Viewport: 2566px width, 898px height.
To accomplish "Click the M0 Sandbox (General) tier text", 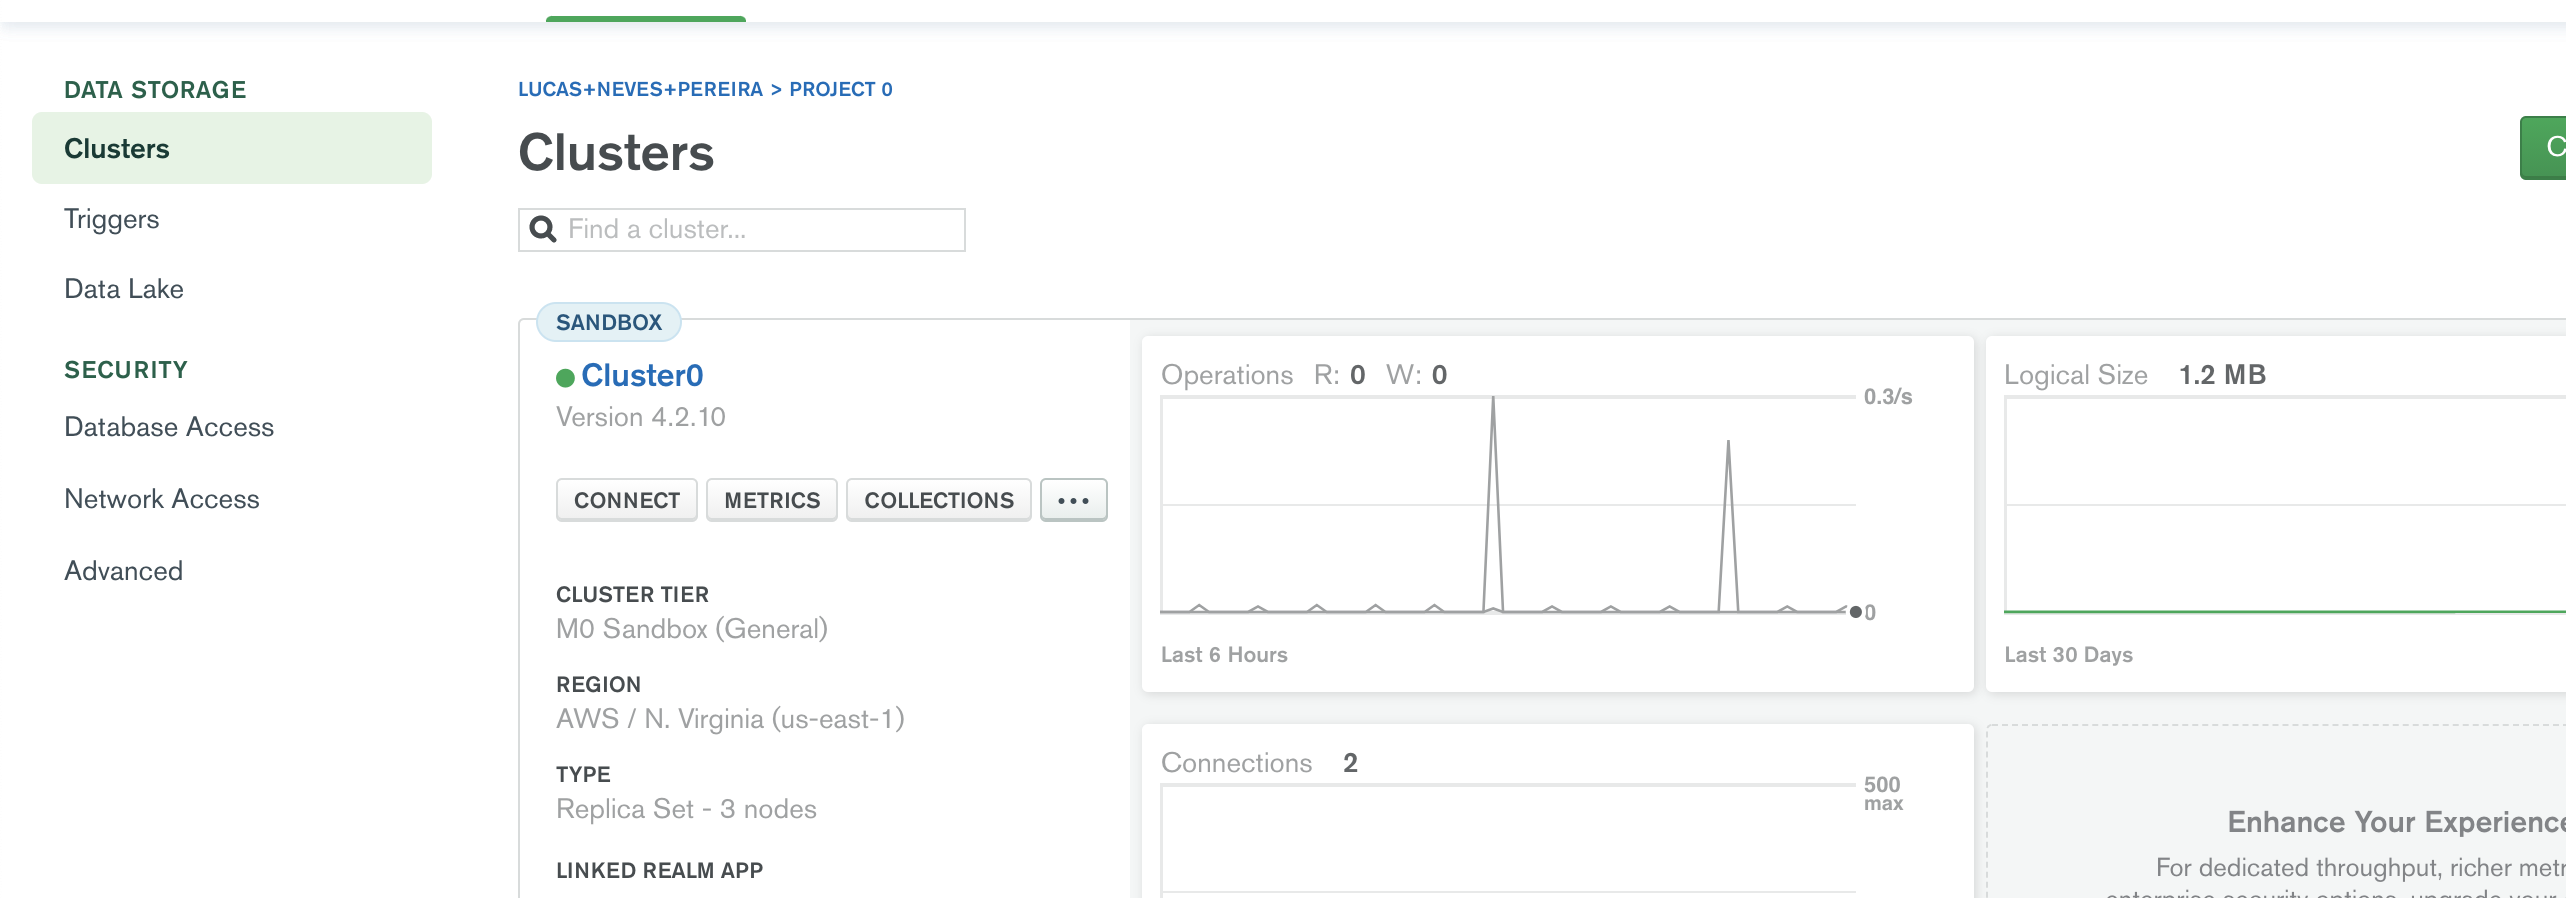I will click(x=692, y=629).
